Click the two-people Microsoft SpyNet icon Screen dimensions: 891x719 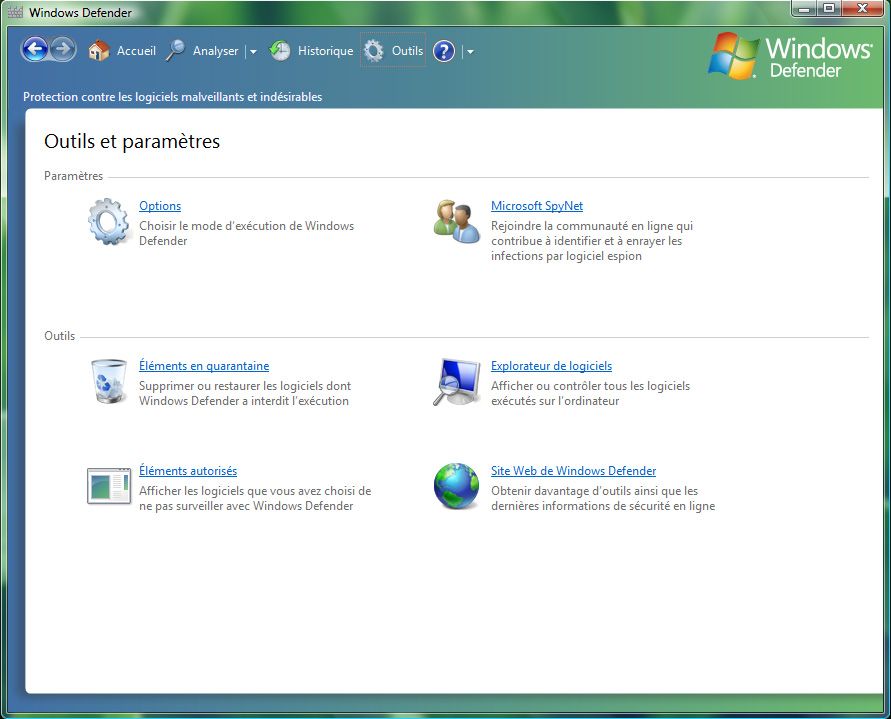[456, 222]
